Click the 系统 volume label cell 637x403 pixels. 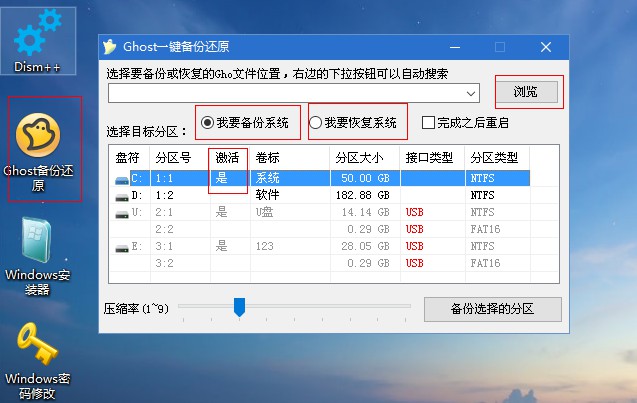pos(267,178)
